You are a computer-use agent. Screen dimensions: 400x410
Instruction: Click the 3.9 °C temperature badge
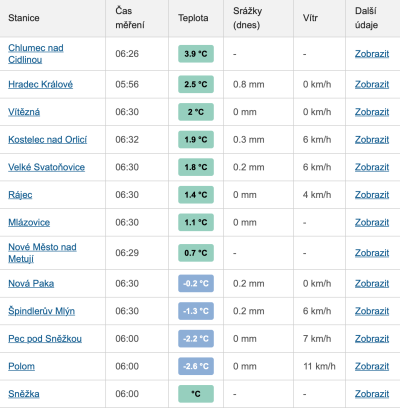(x=196, y=54)
